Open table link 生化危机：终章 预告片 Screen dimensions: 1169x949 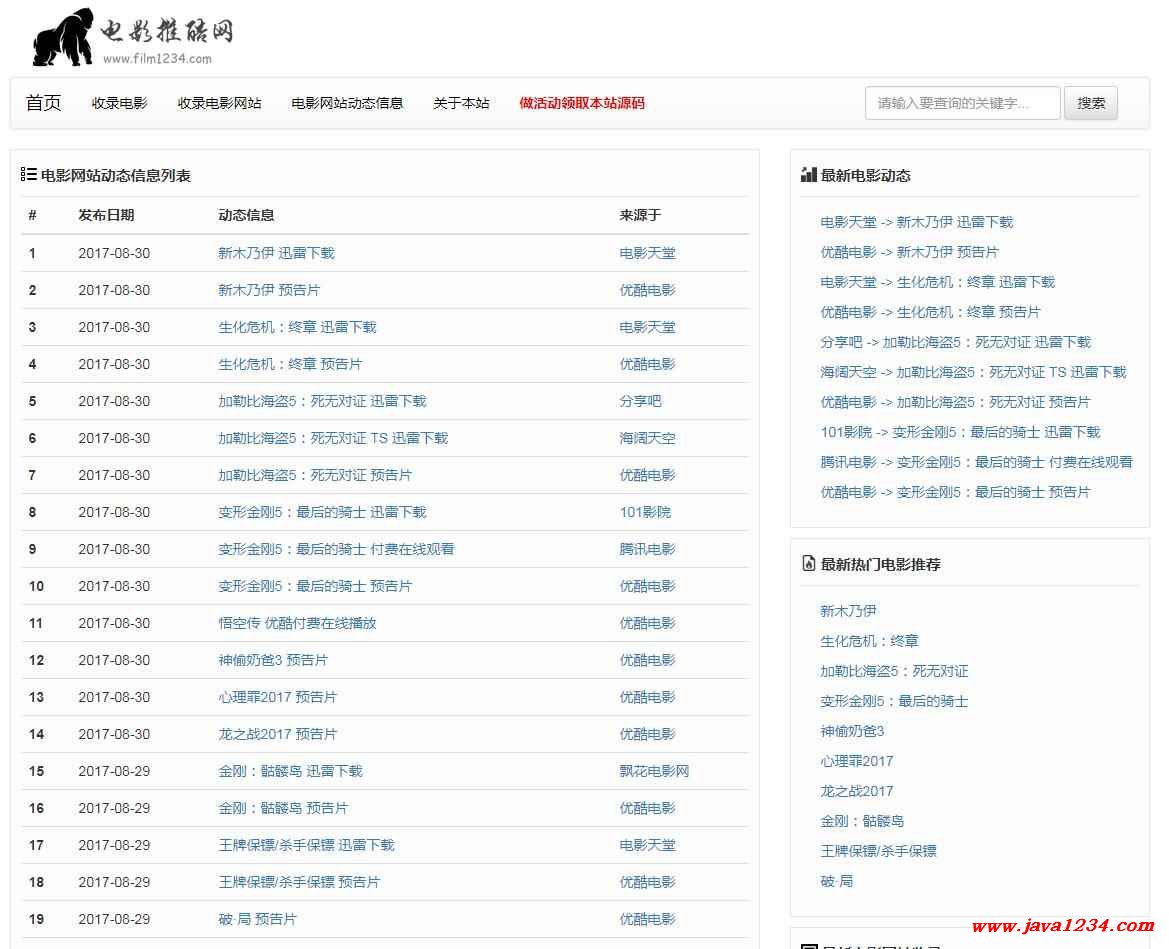pyautogui.click(x=289, y=364)
